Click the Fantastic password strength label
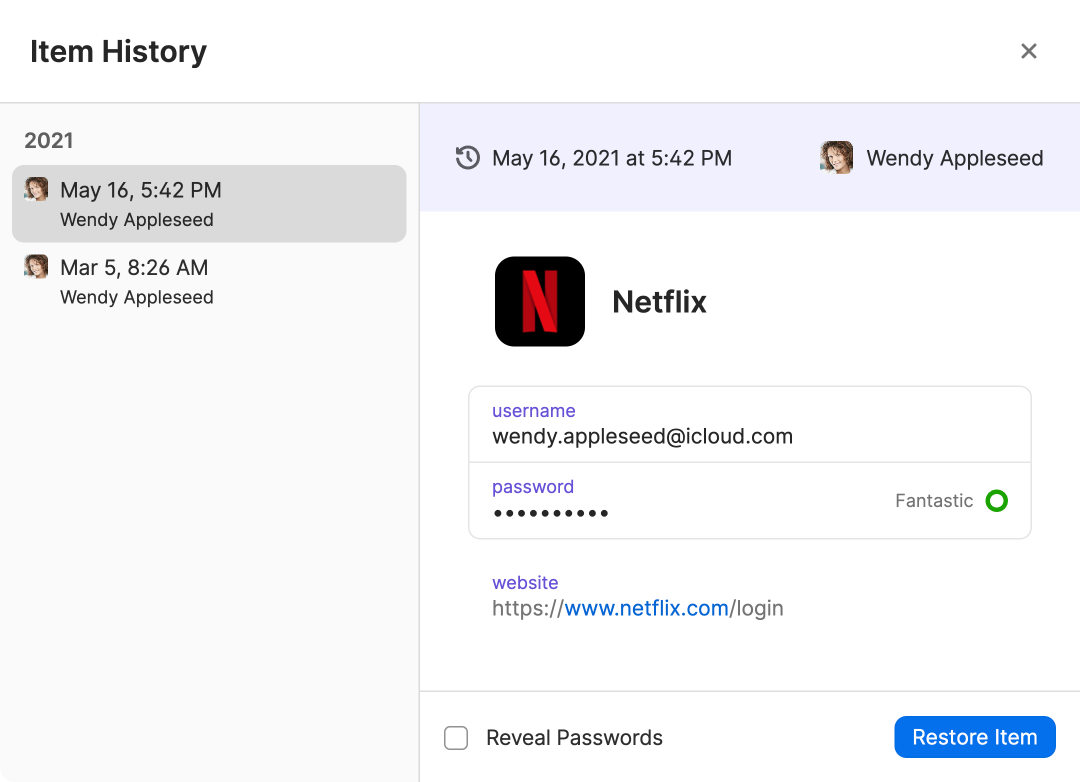 [934, 501]
